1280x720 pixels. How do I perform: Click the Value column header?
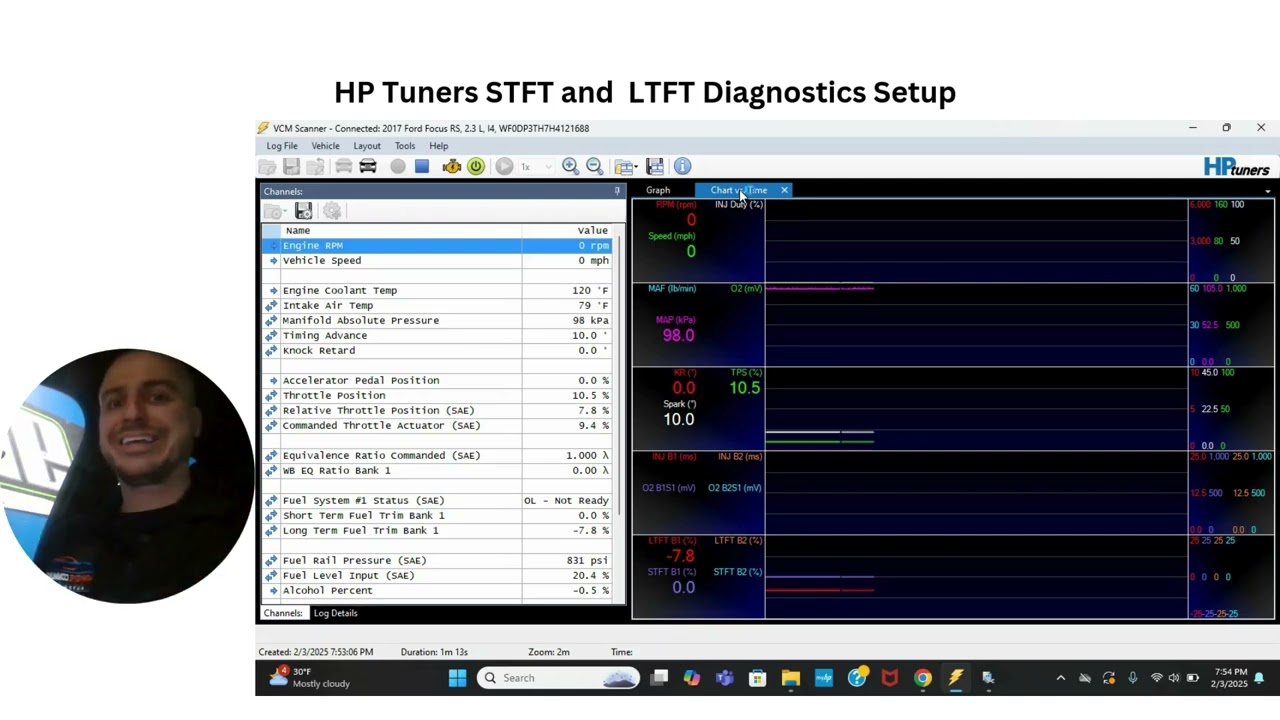coord(567,230)
